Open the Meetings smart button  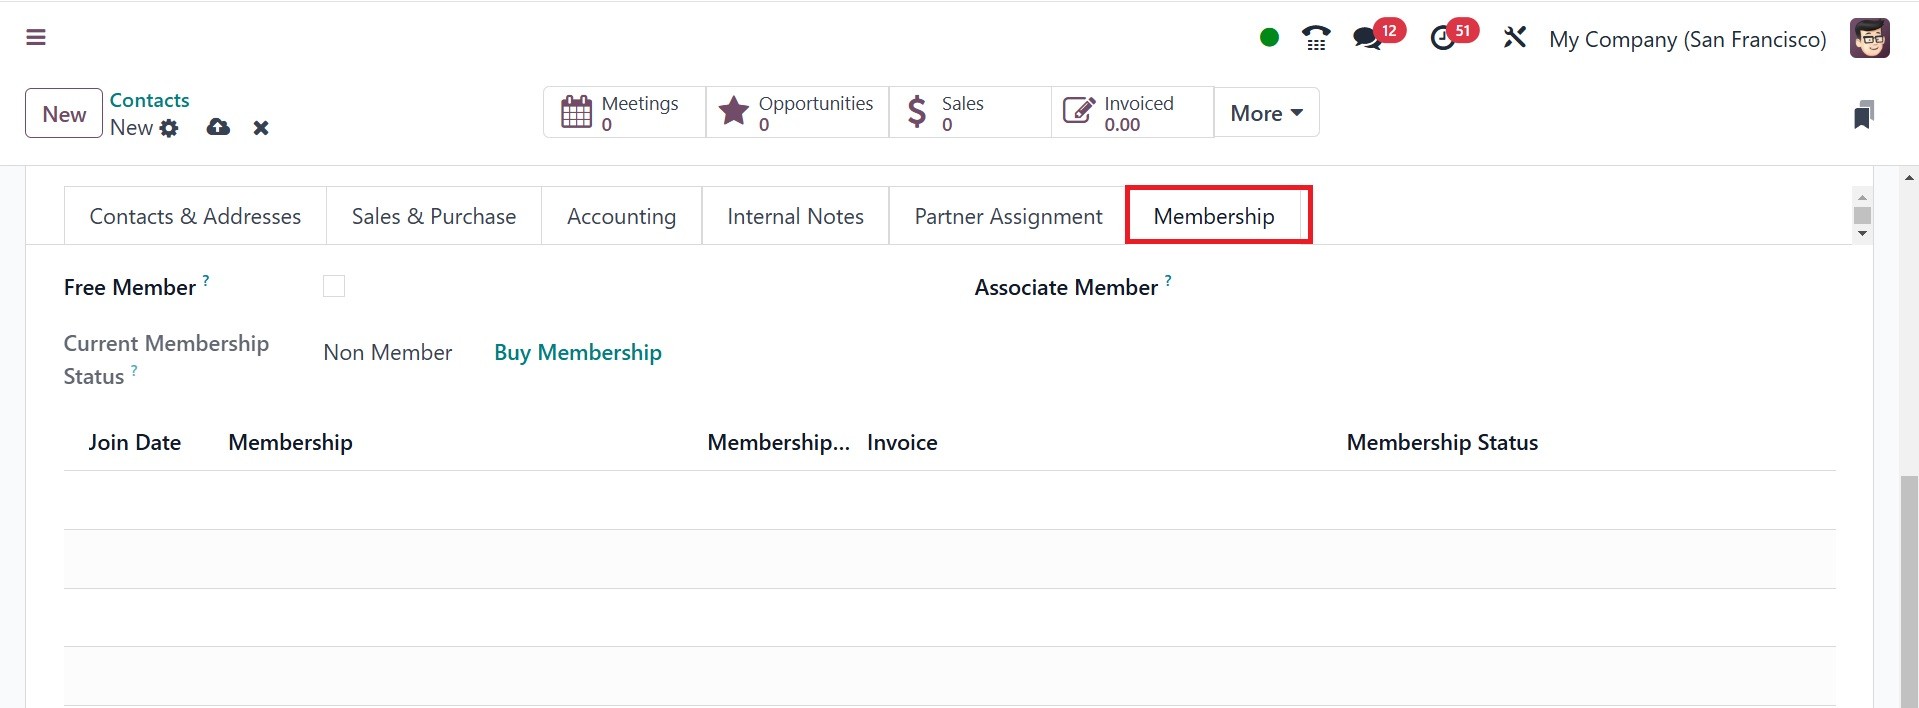[x=624, y=113]
